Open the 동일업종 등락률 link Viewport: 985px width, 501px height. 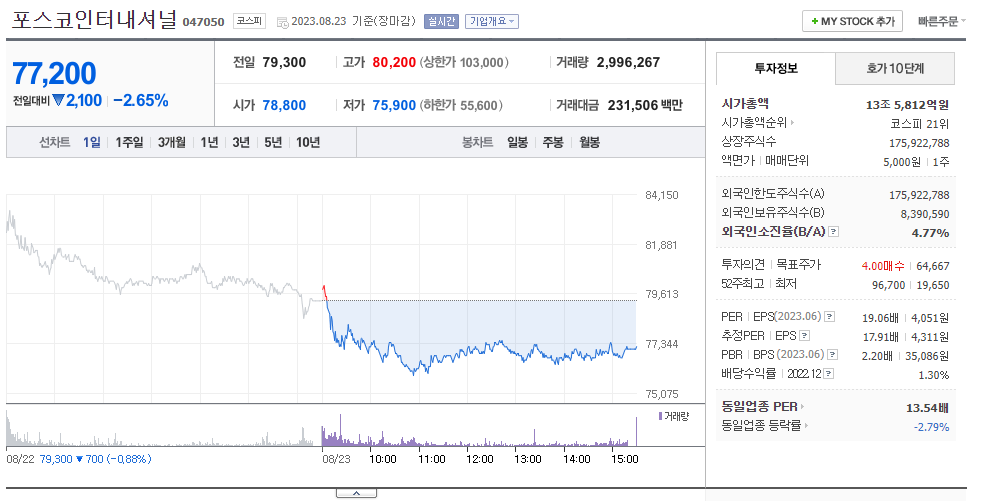[x=761, y=426]
